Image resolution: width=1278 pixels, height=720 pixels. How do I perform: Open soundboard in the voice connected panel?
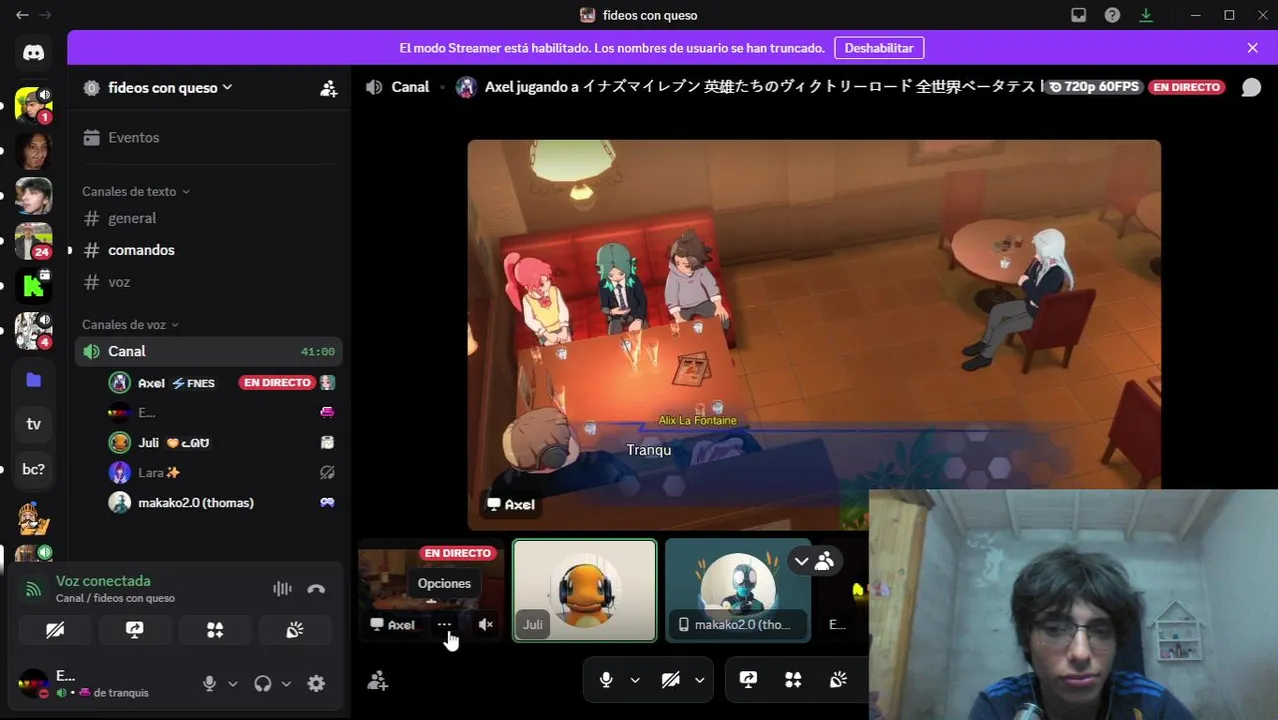[x=295, y=630]
